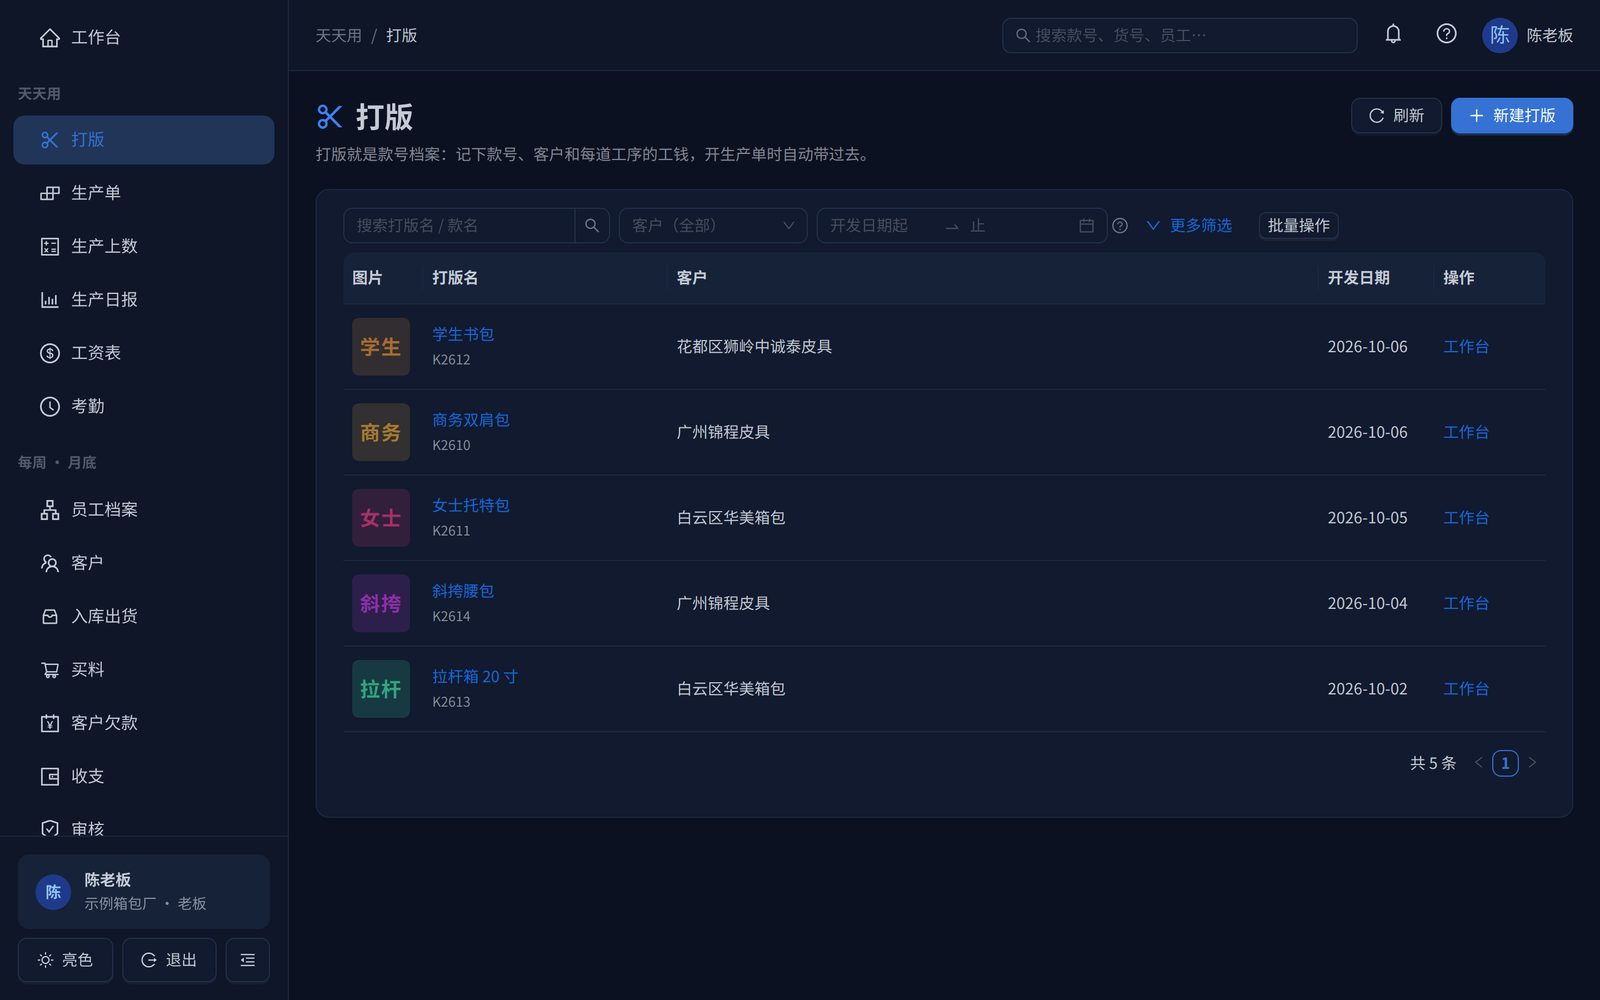Open 工作台 link for K2610 row

1466,433
